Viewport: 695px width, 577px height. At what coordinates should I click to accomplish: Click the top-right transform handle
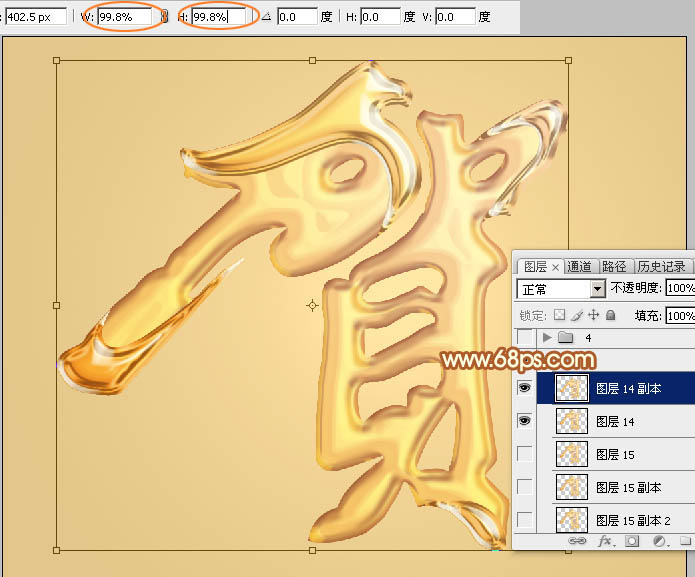pos(569,60)
